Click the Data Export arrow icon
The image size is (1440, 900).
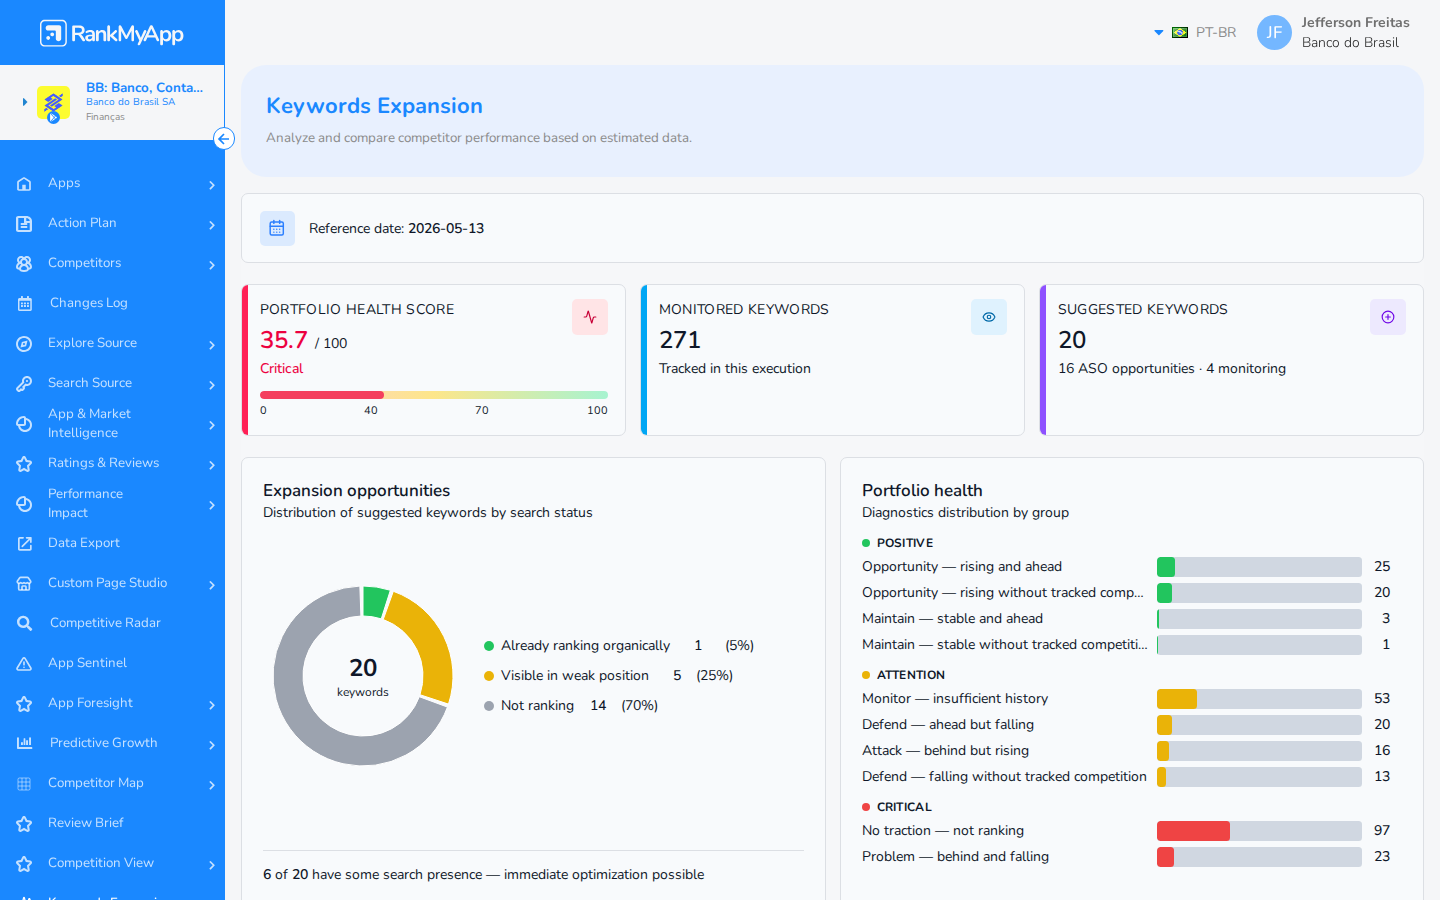(x=24, y=544)
